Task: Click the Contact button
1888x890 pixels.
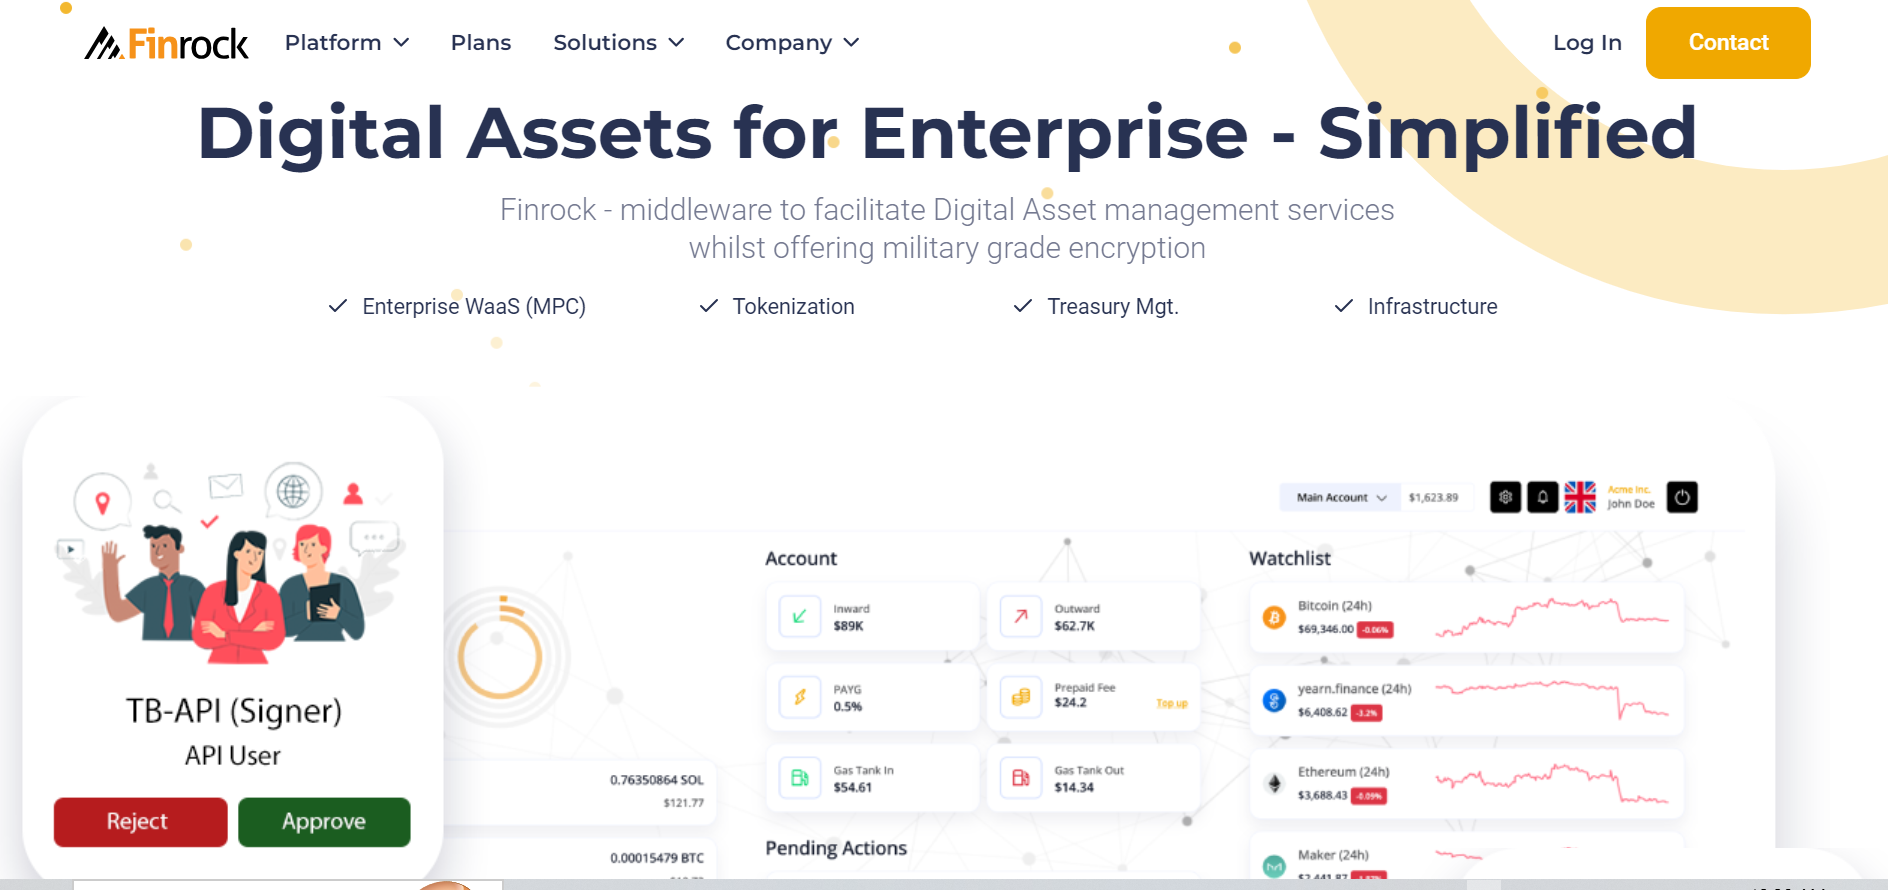Action: pos(1728,43)
